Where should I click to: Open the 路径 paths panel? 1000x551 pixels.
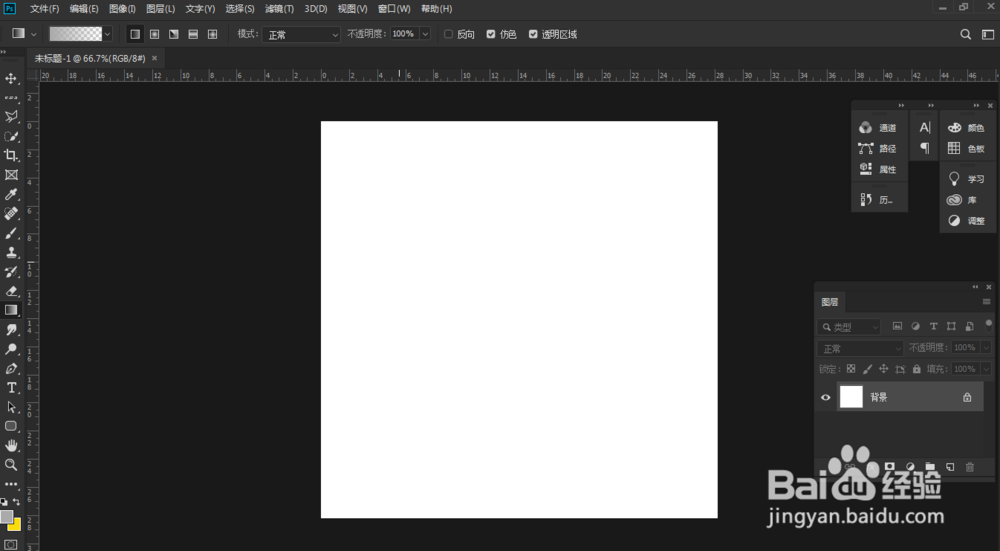(x=879, y=149)
